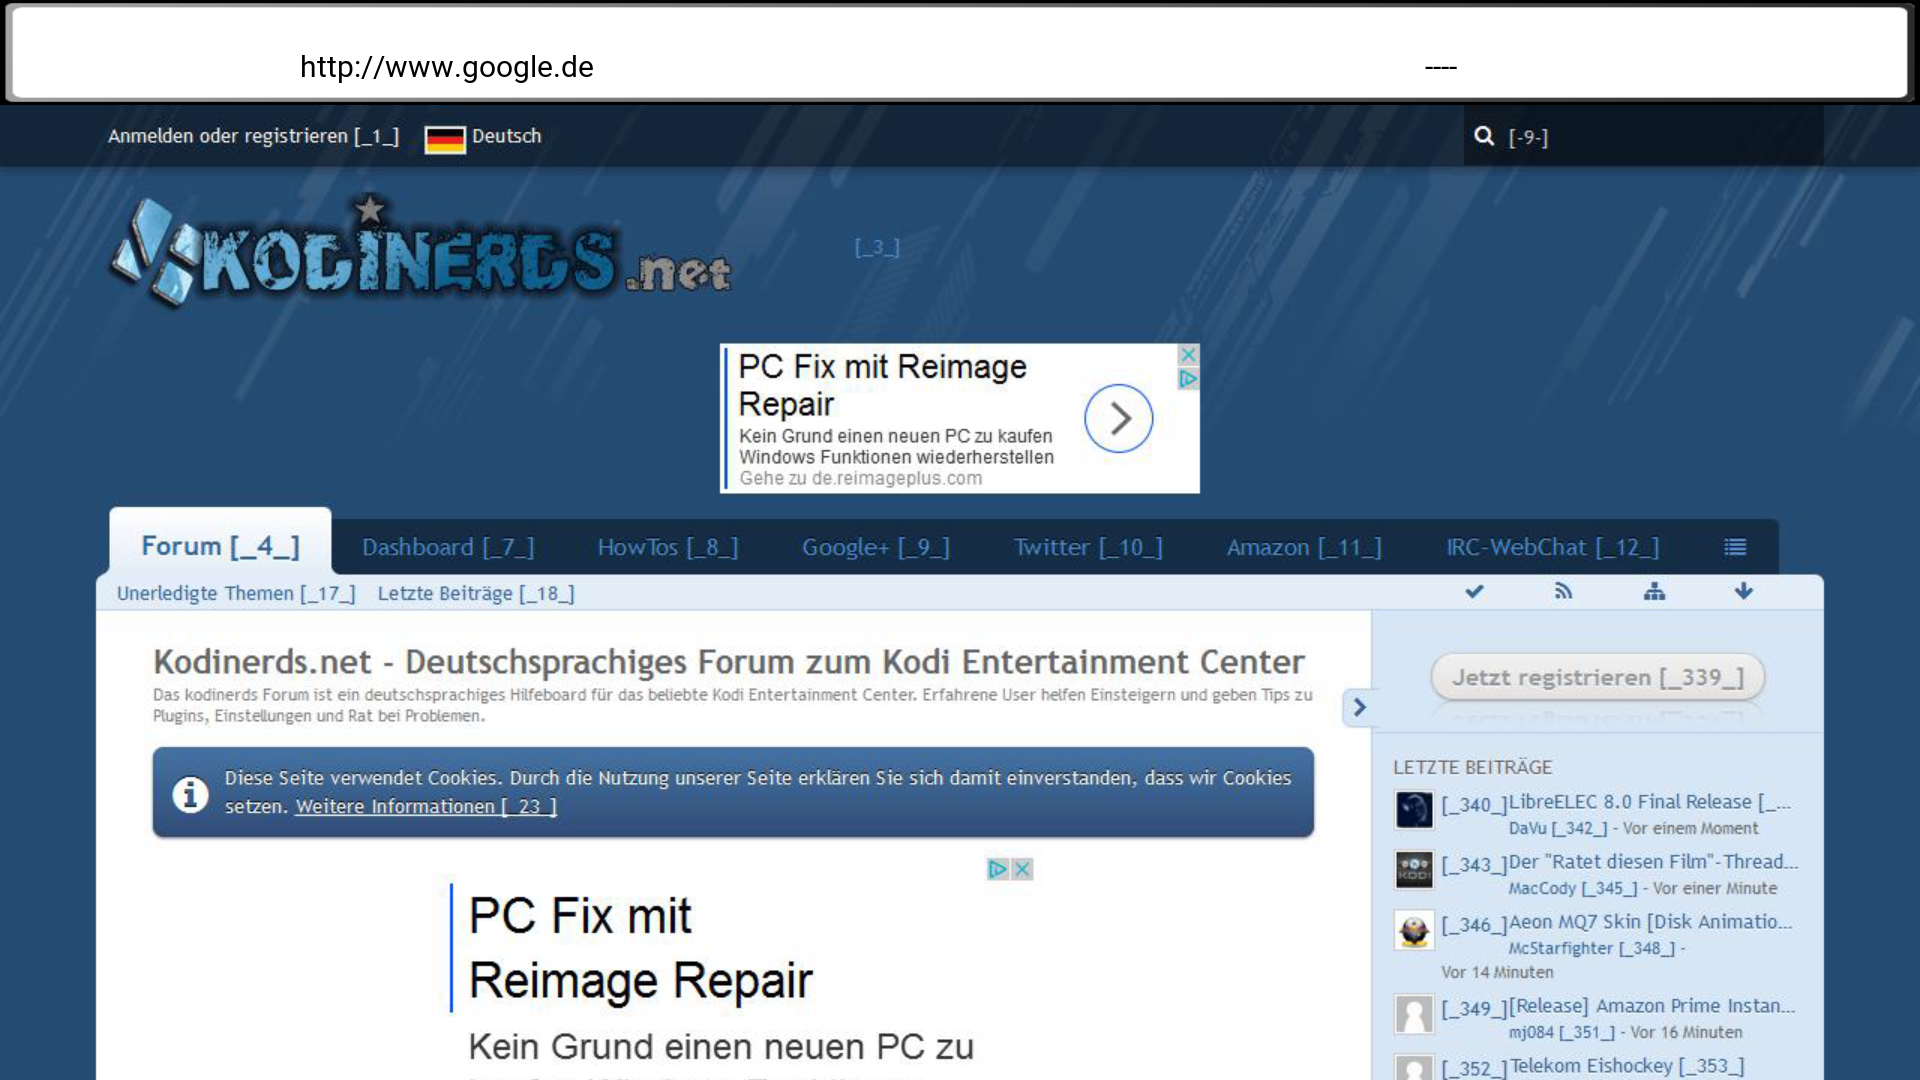Image resolution: width=1920 pixels, height=1080 pixels.
Task: Open DaVu user profile link
Action: (x=1558, y=828)
